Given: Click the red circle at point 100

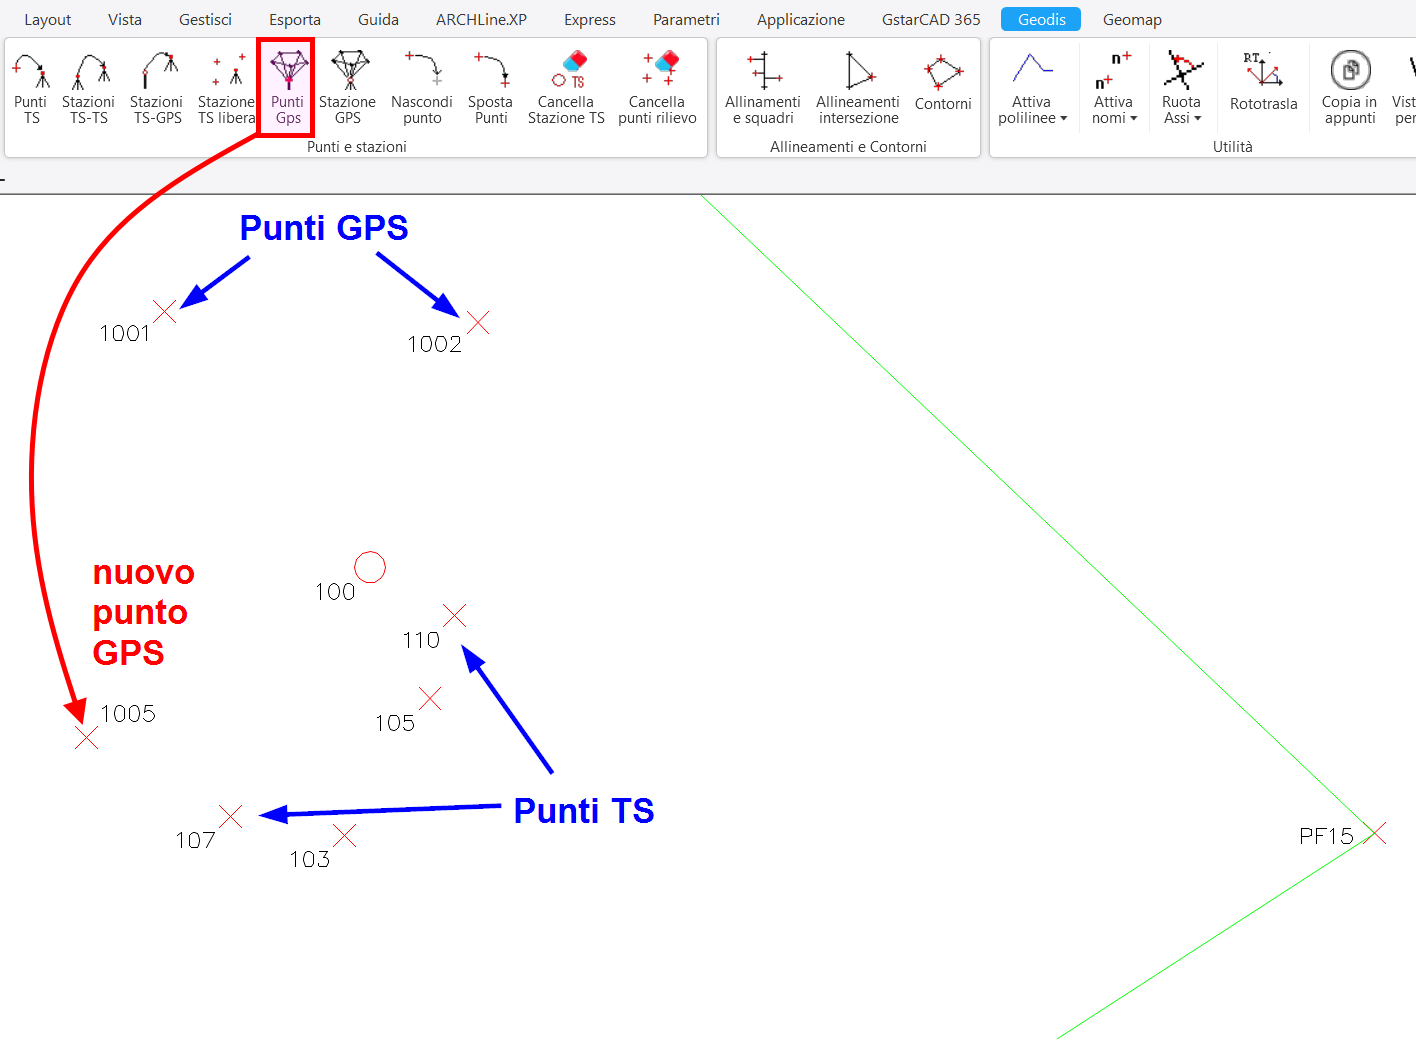Looking at the screenshot, I should tap(370, 567).
